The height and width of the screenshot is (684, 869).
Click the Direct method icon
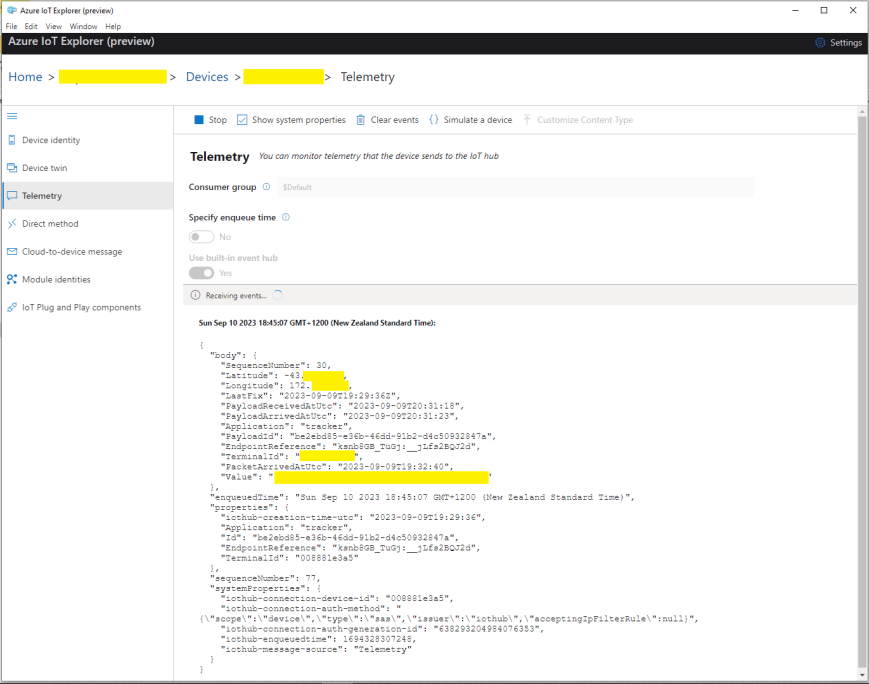pyautogui.click(x=12, y=223)
